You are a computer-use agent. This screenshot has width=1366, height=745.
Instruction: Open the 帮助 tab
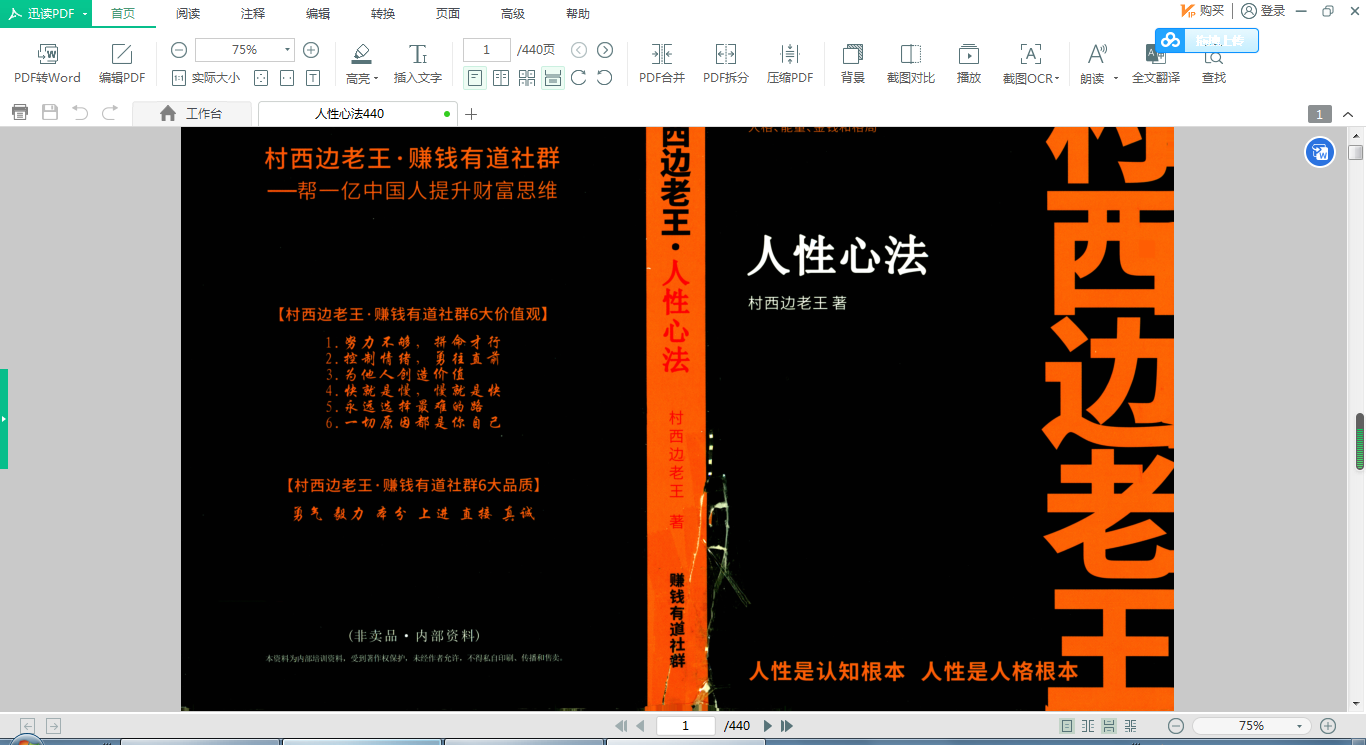coord(578,13)
